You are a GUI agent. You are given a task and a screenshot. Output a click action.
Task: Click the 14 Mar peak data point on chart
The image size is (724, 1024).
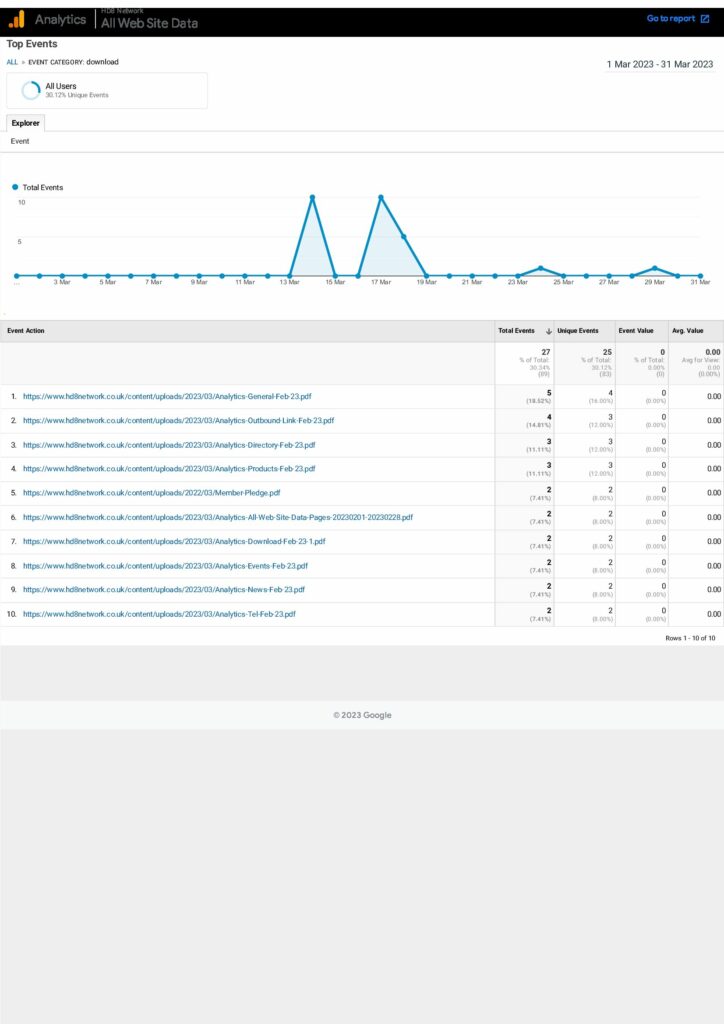click(312, 197)
